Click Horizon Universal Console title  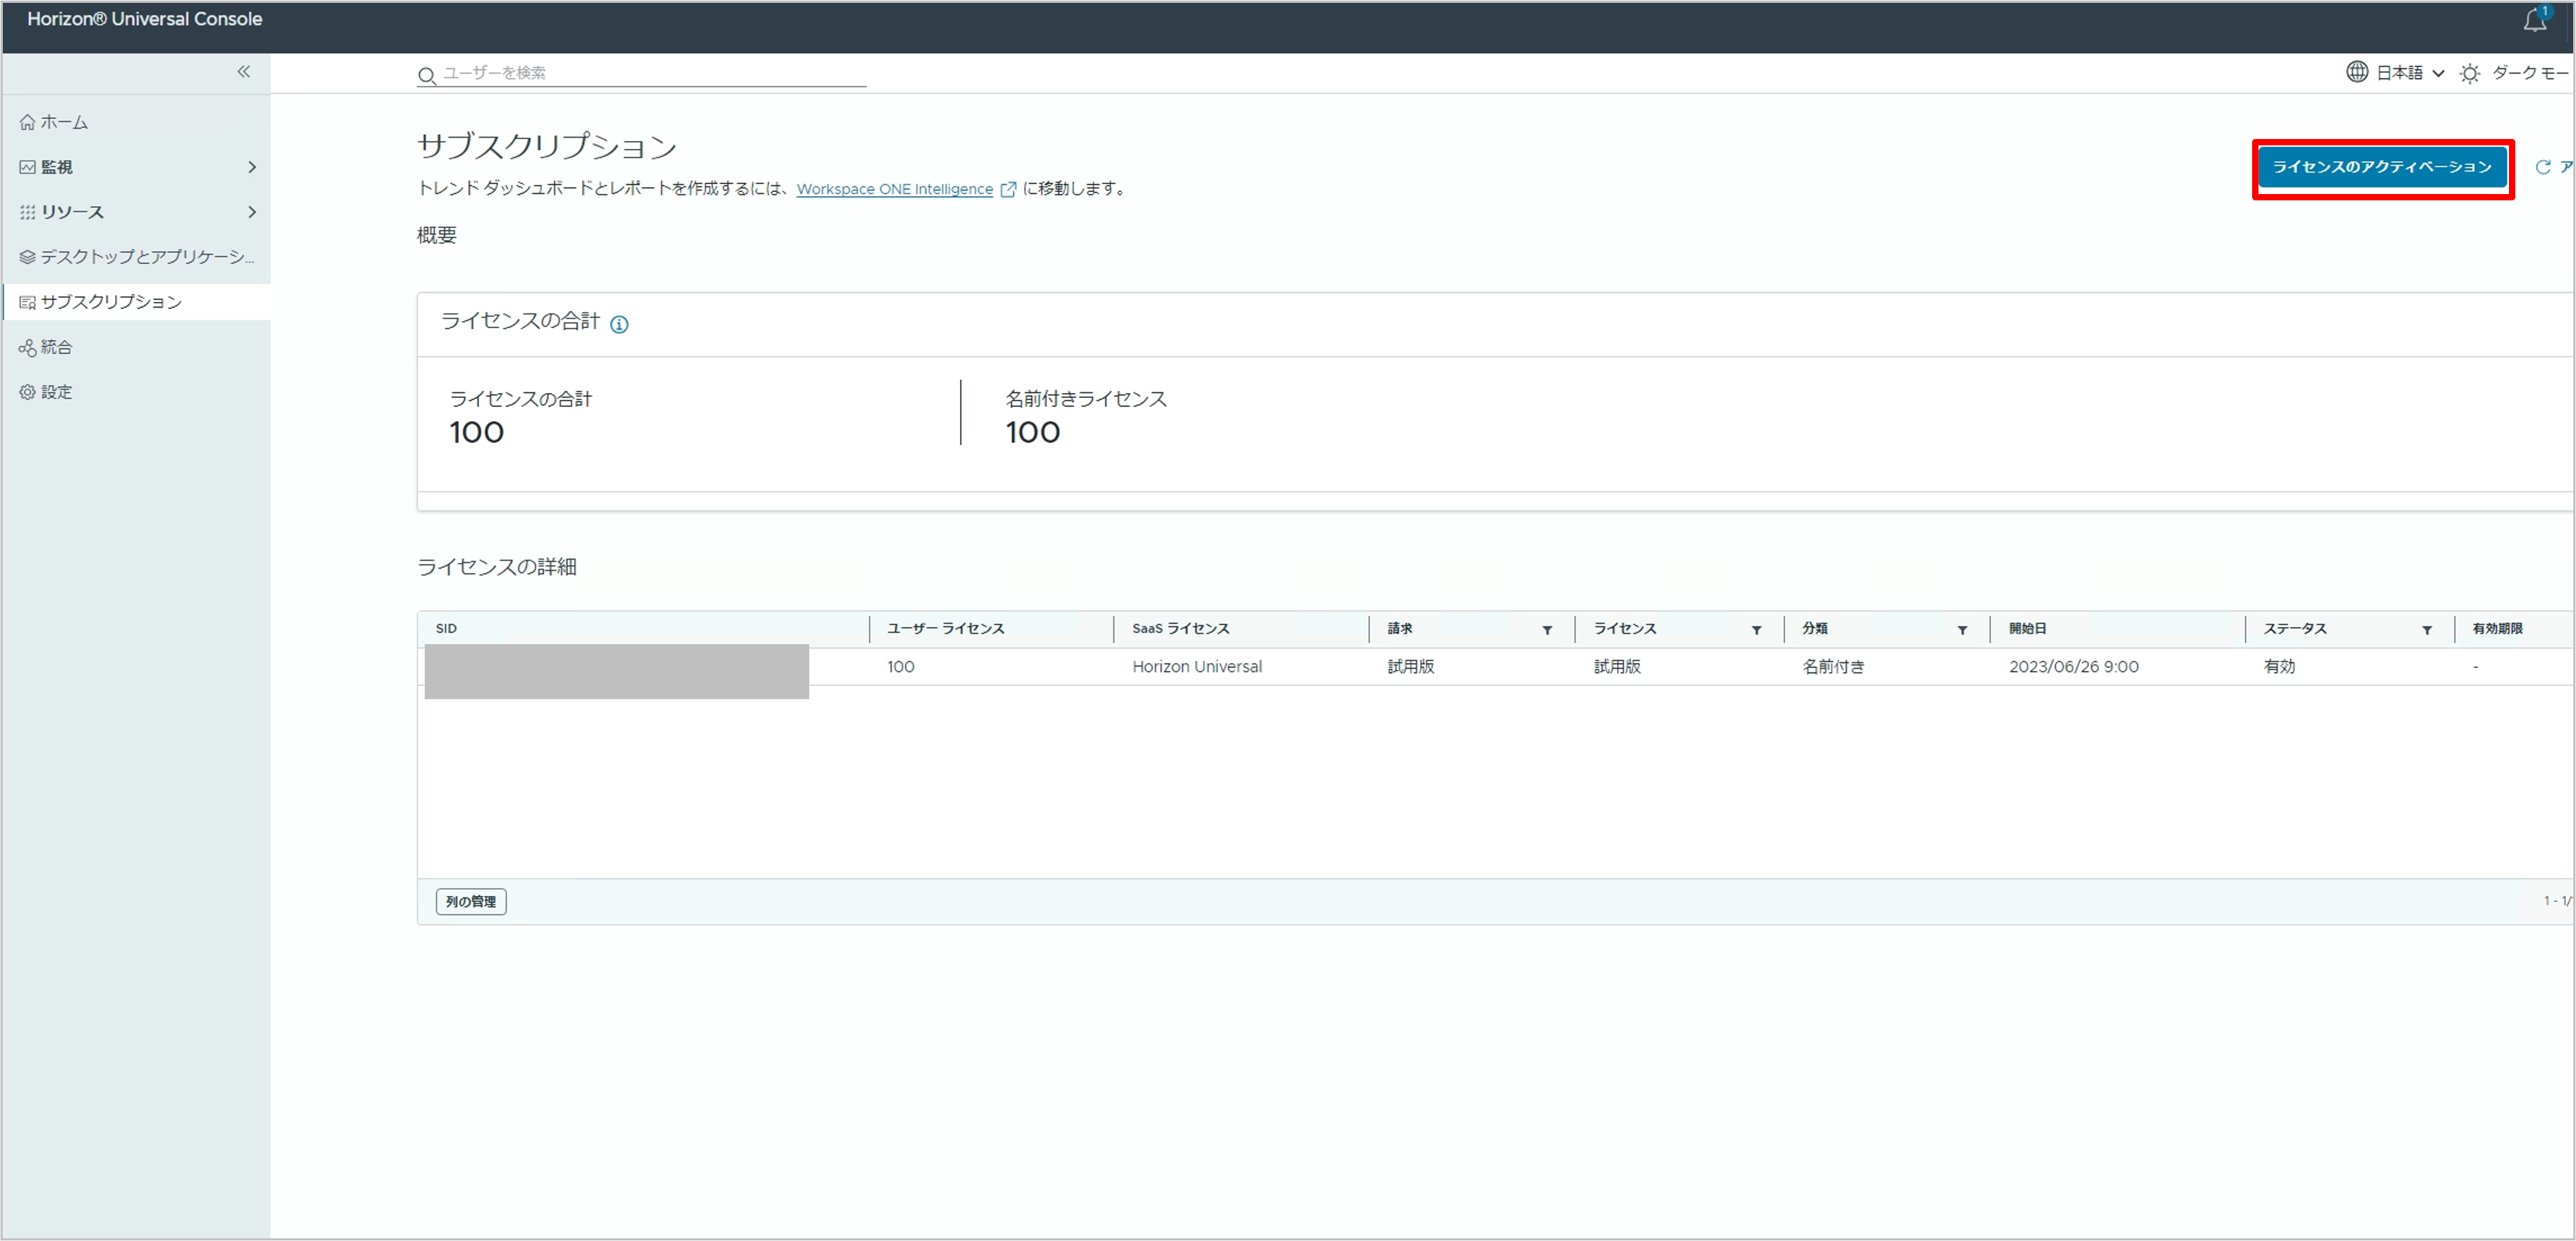pos(145,19)
